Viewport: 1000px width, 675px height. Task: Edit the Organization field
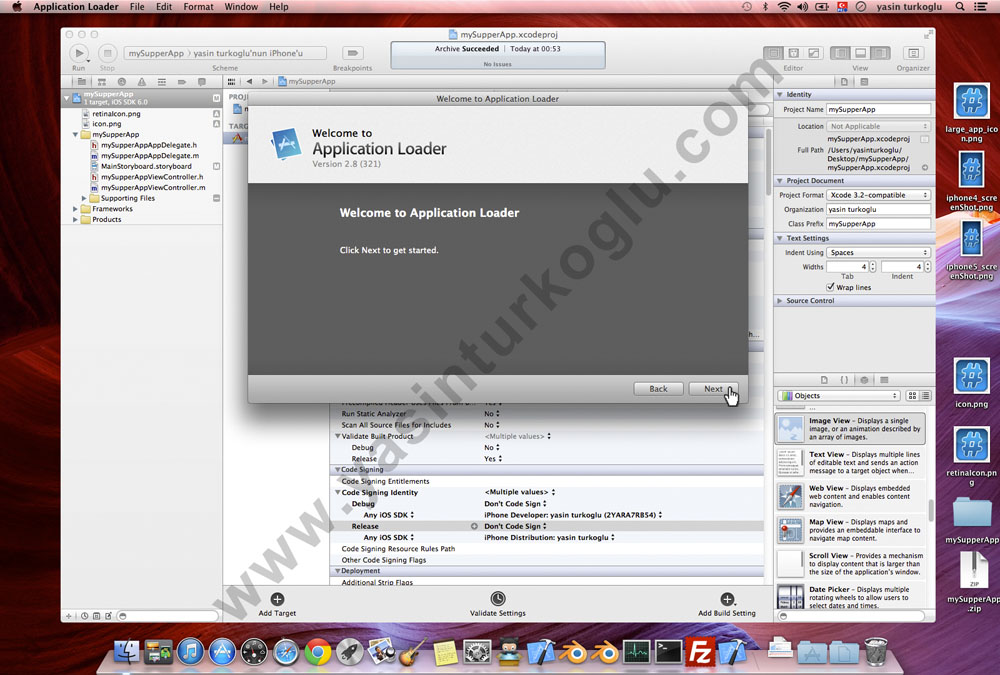pyautogui.click(x=878, y=209)
